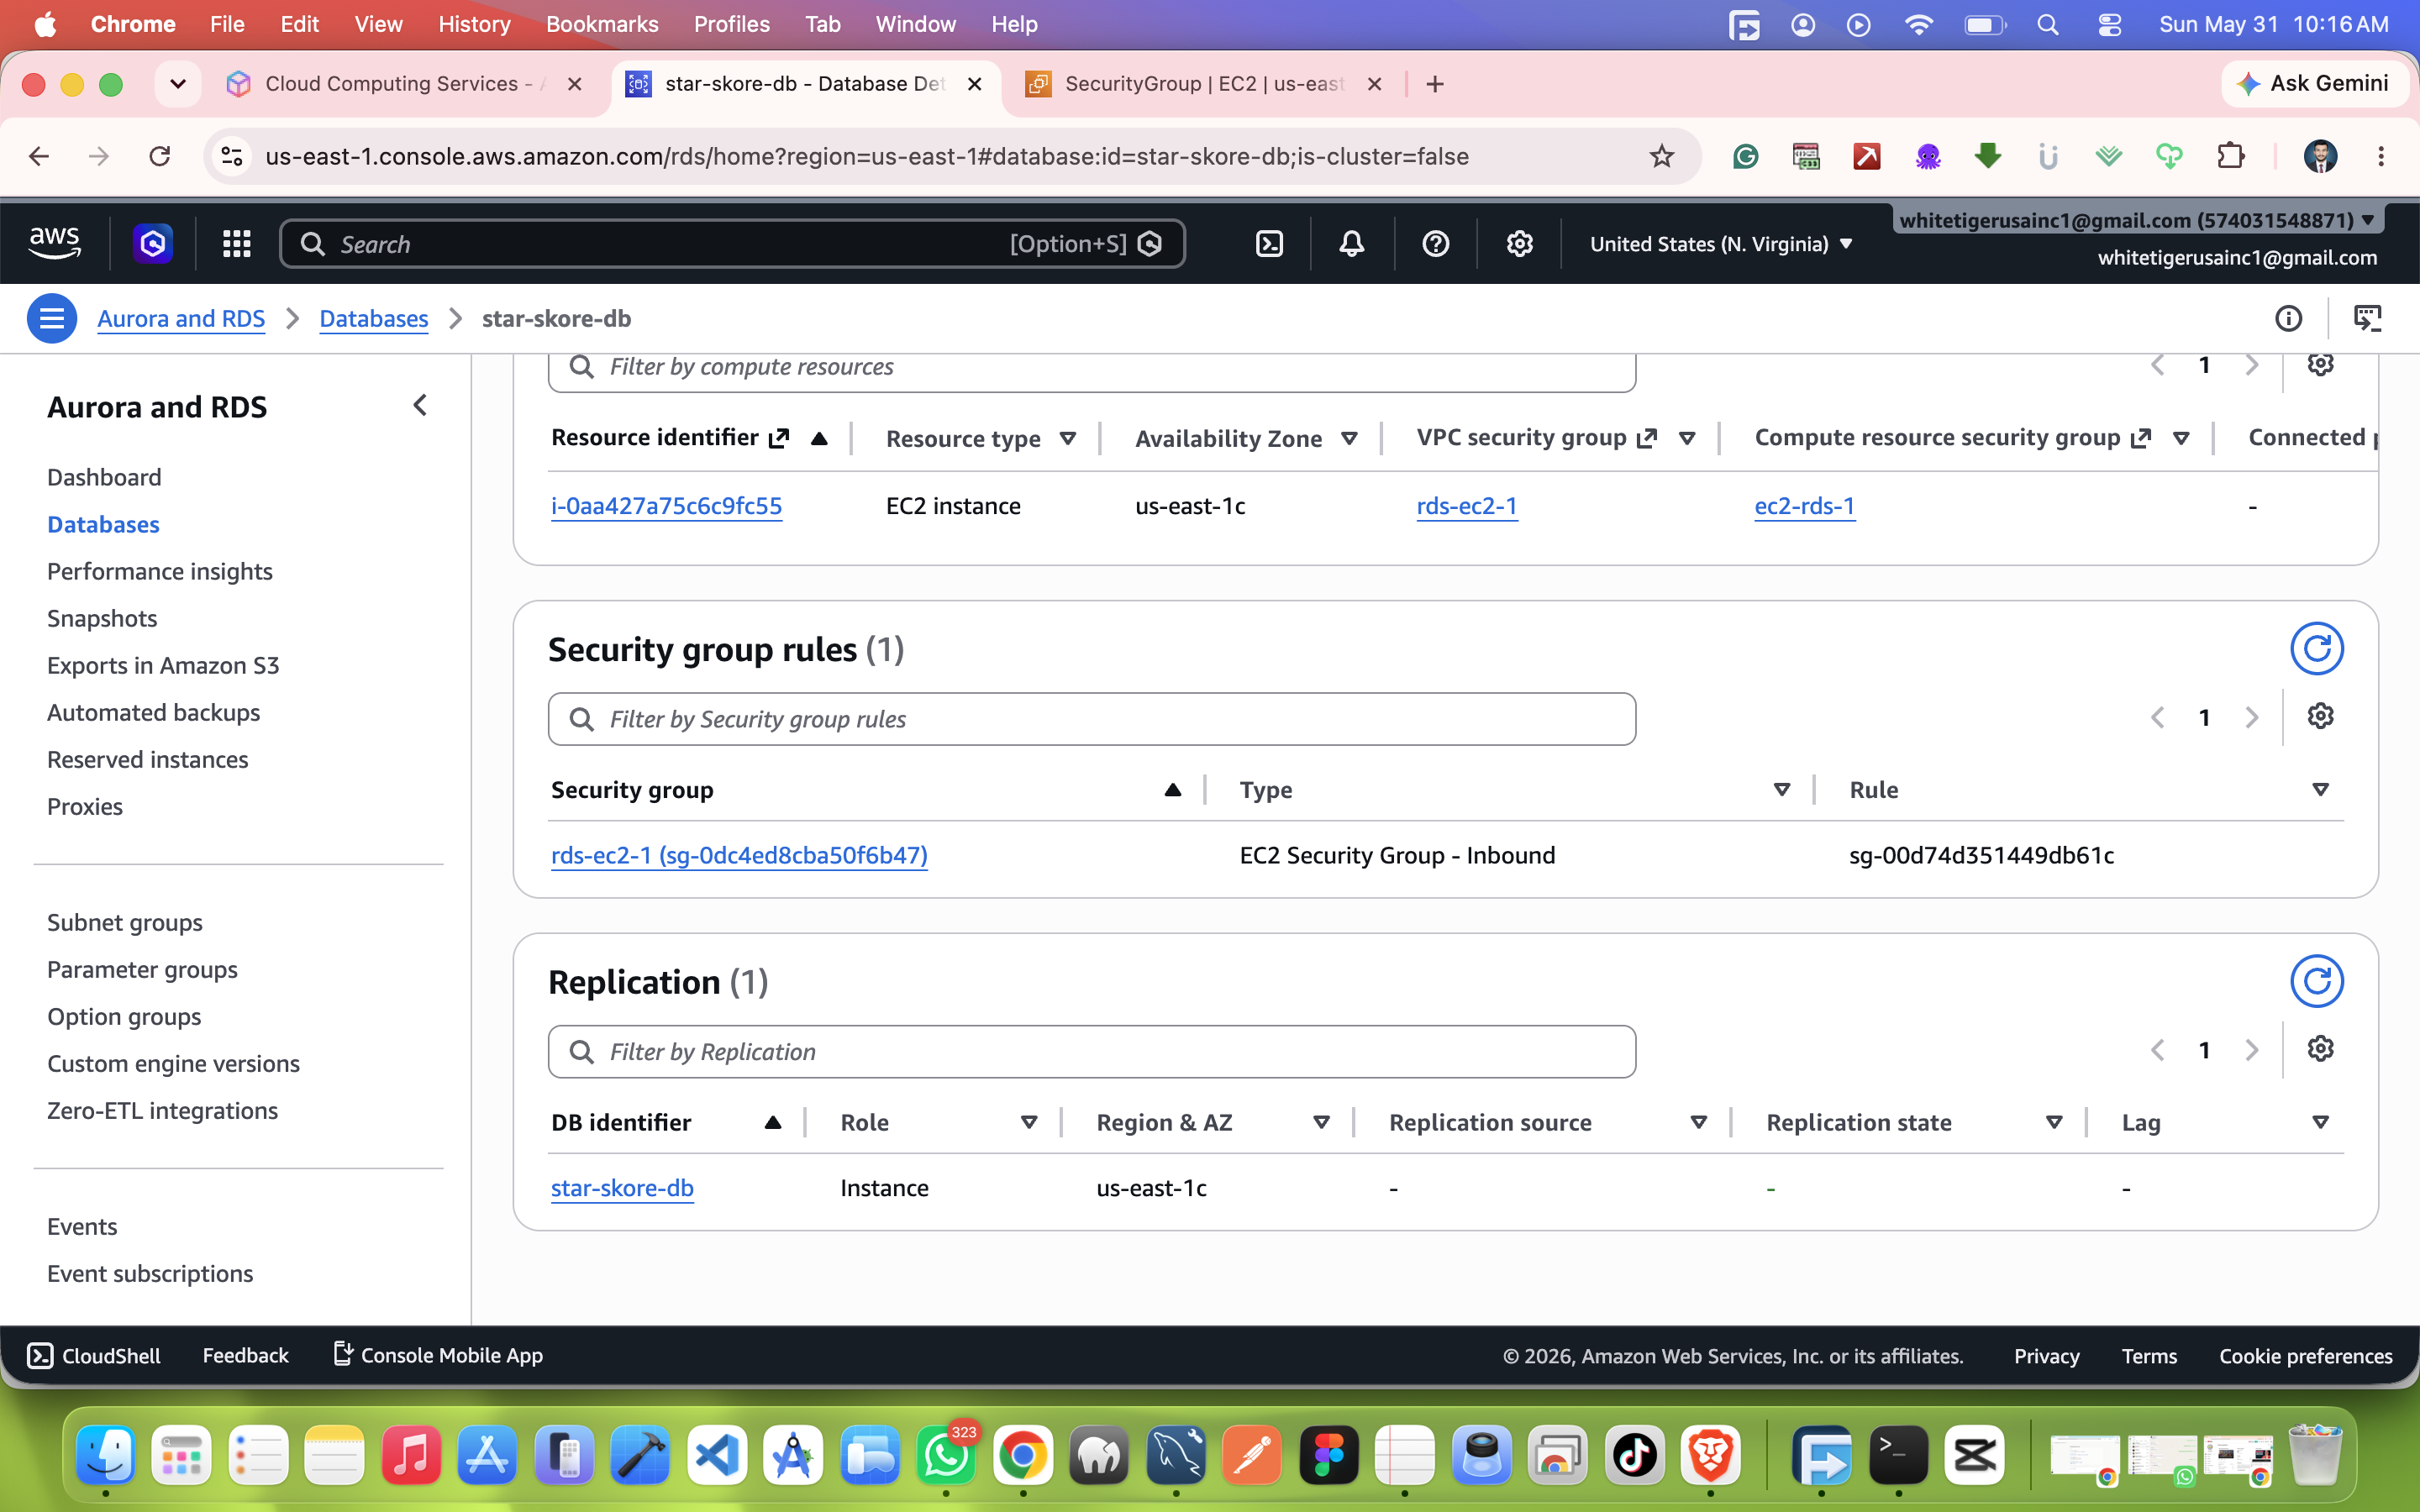
Task: Open macOS Spotlight search icon
Action: pyautogui.click(x=2047, y=24)
